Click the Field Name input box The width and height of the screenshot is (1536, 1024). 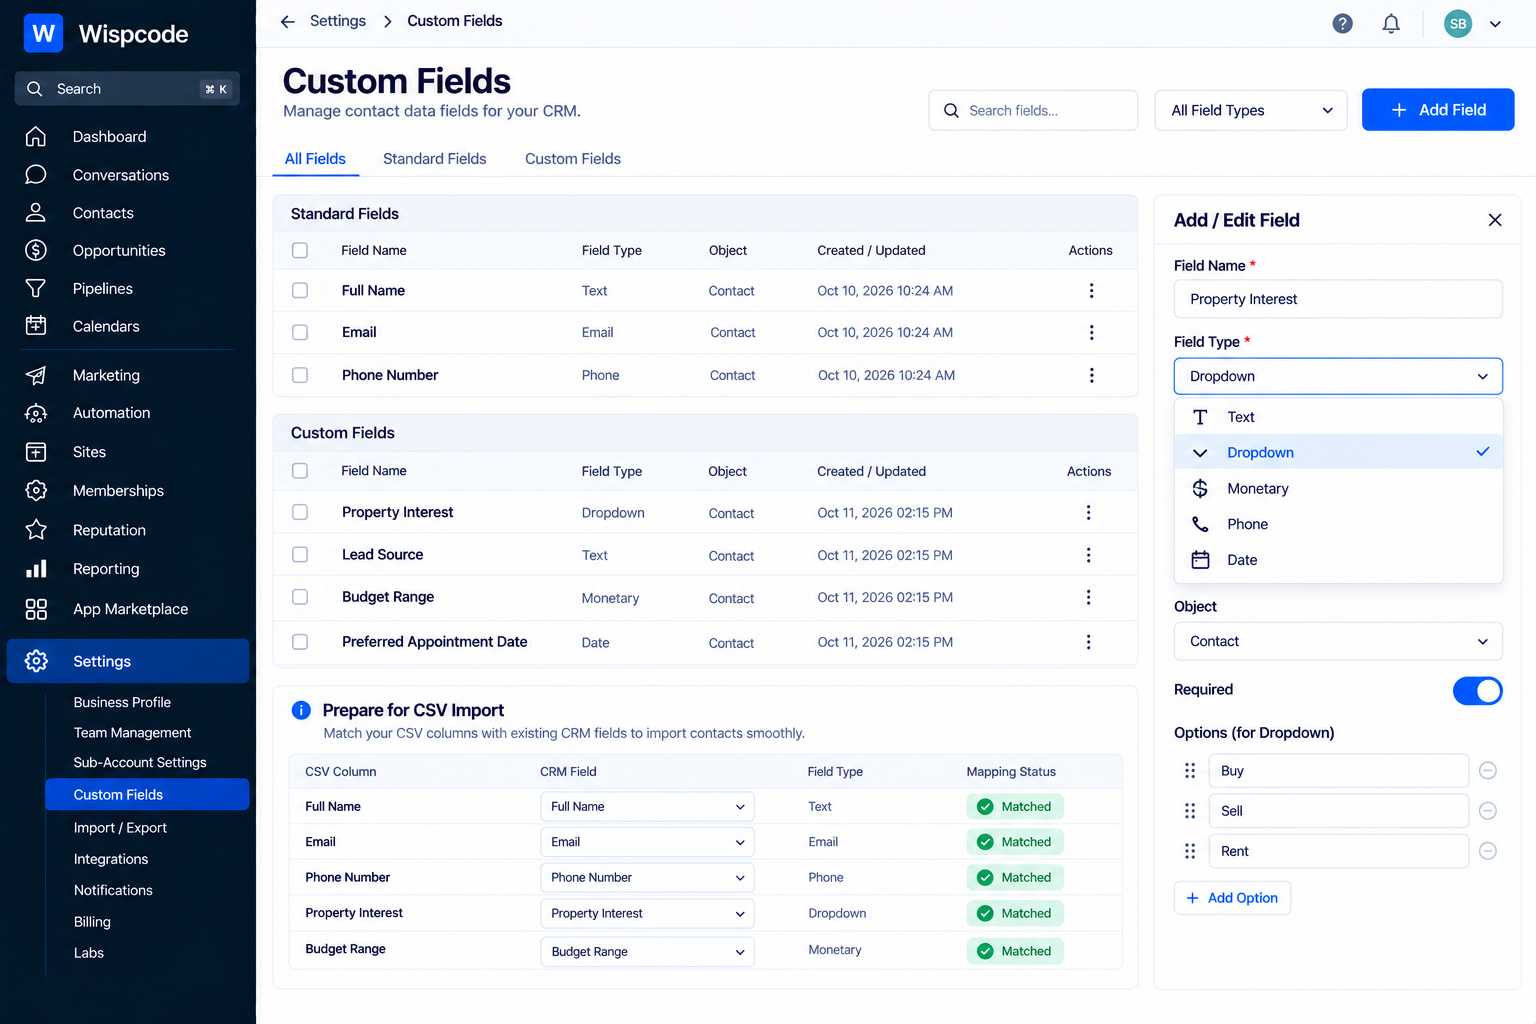(x=1338, y=299)
